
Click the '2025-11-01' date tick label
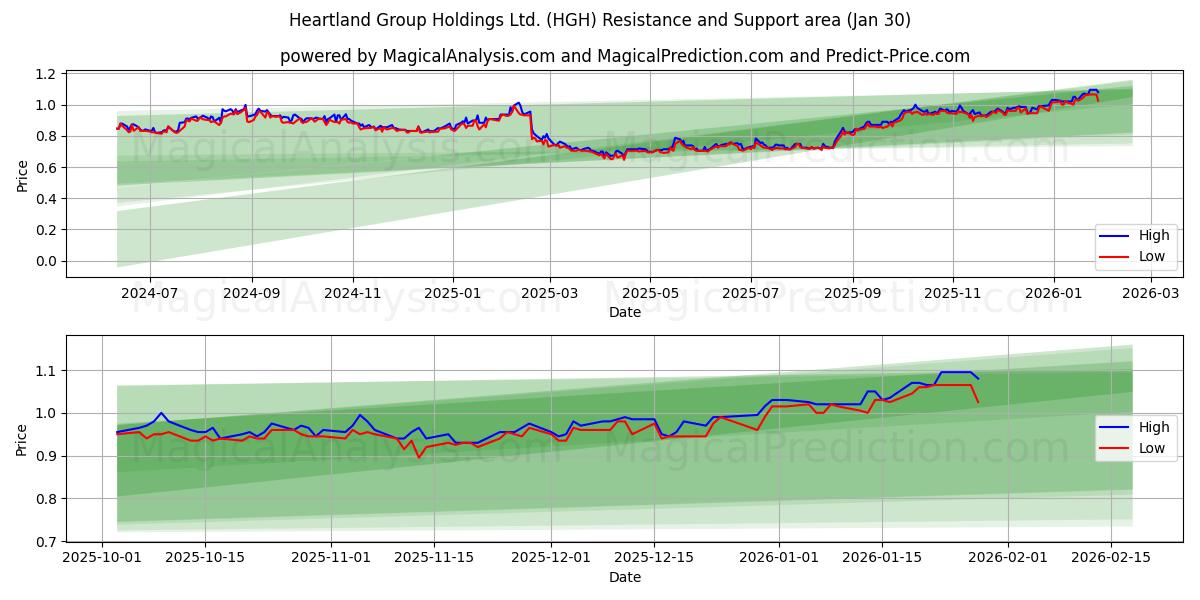click(330, 559)
